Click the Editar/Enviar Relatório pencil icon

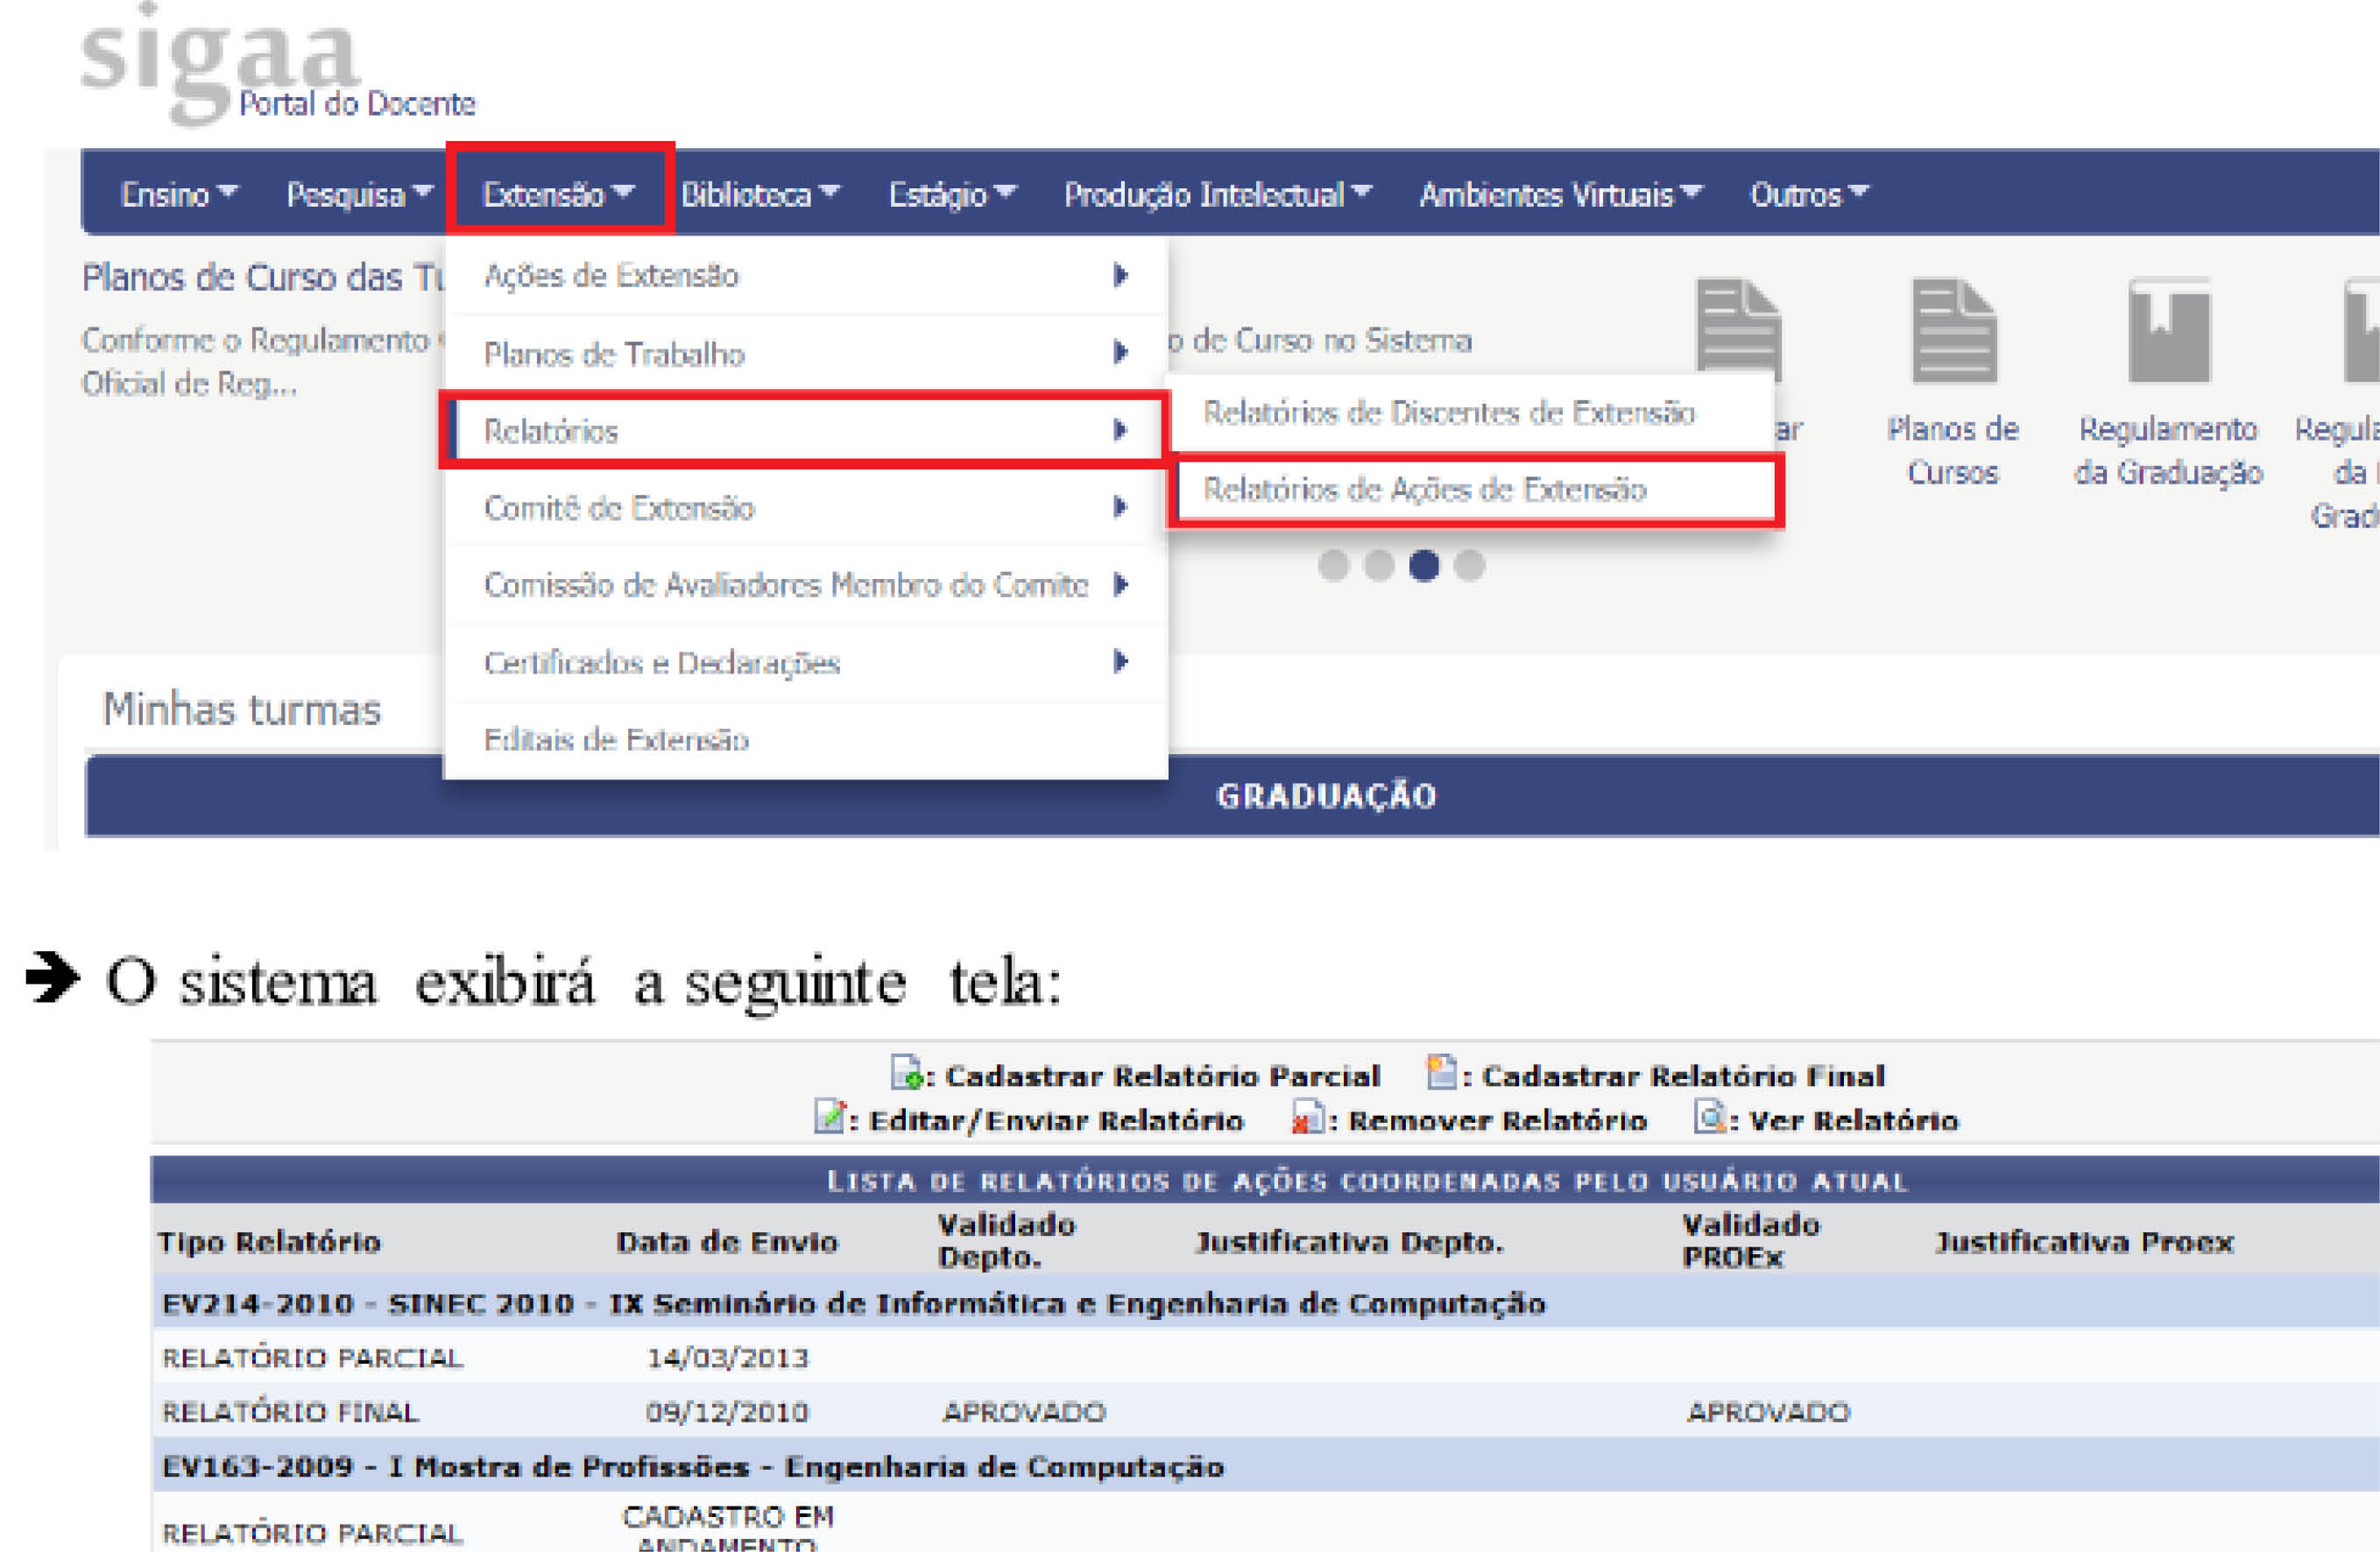pyautogui.click(x=829, y=1117)
